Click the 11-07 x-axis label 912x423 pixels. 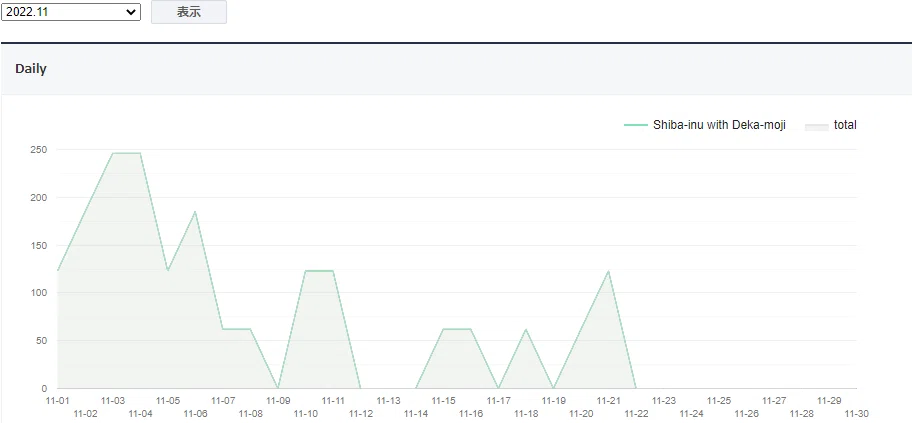[223, 401]
